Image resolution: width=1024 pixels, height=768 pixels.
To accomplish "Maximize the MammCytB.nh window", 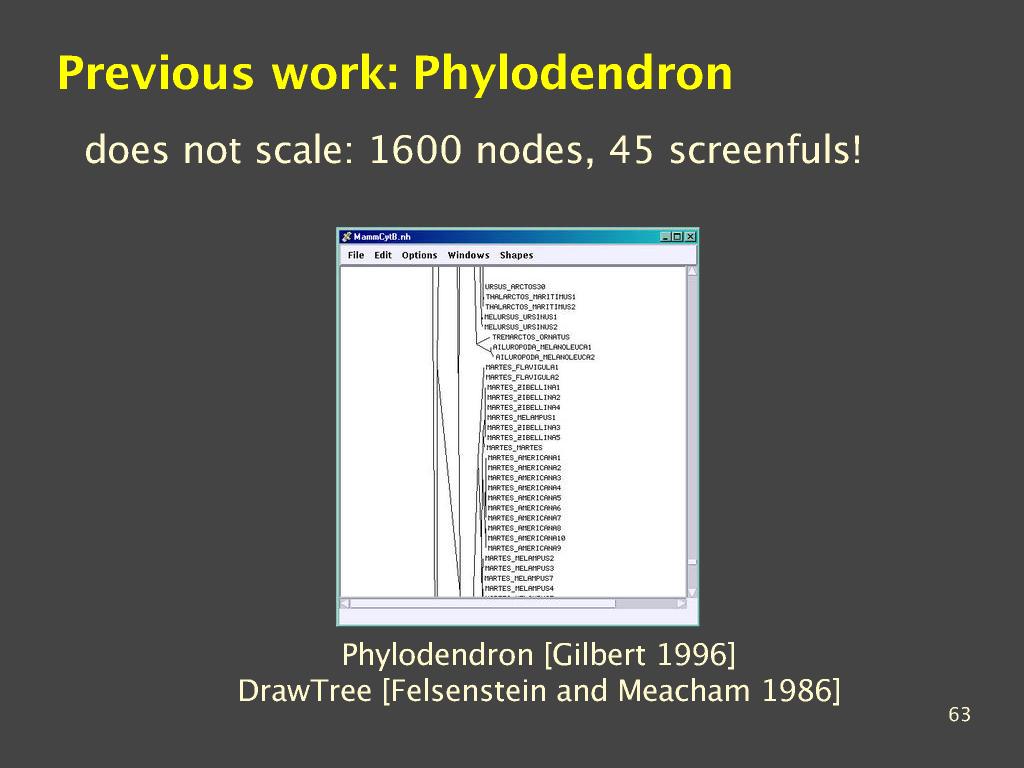I will pos(677,237).
